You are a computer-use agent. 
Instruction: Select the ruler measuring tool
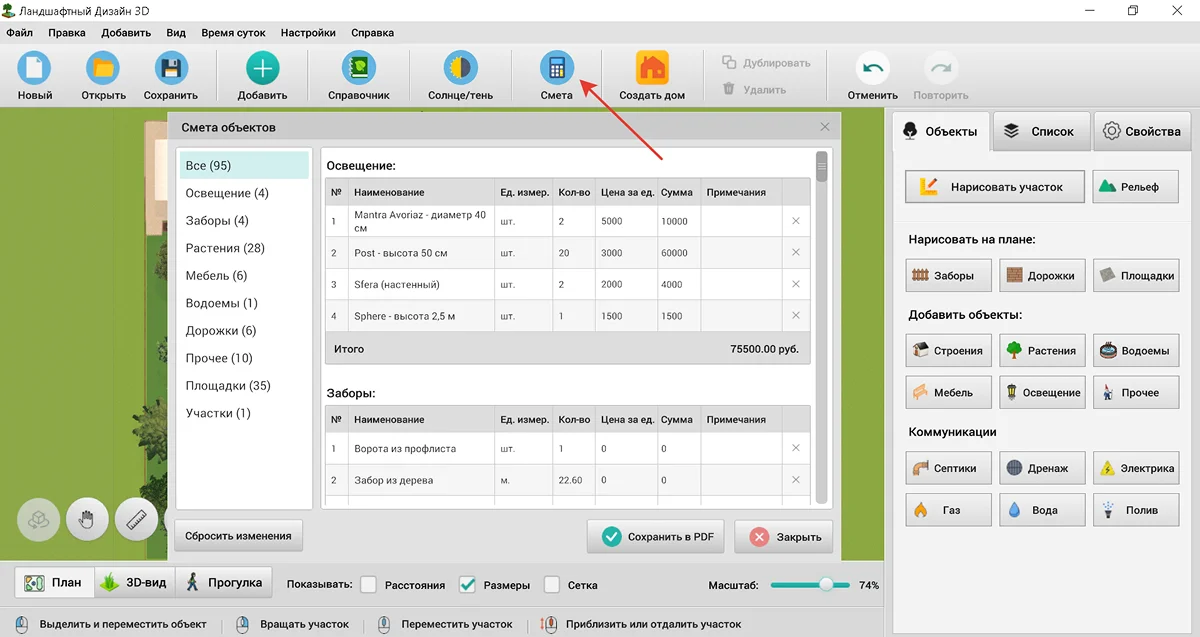136,519
